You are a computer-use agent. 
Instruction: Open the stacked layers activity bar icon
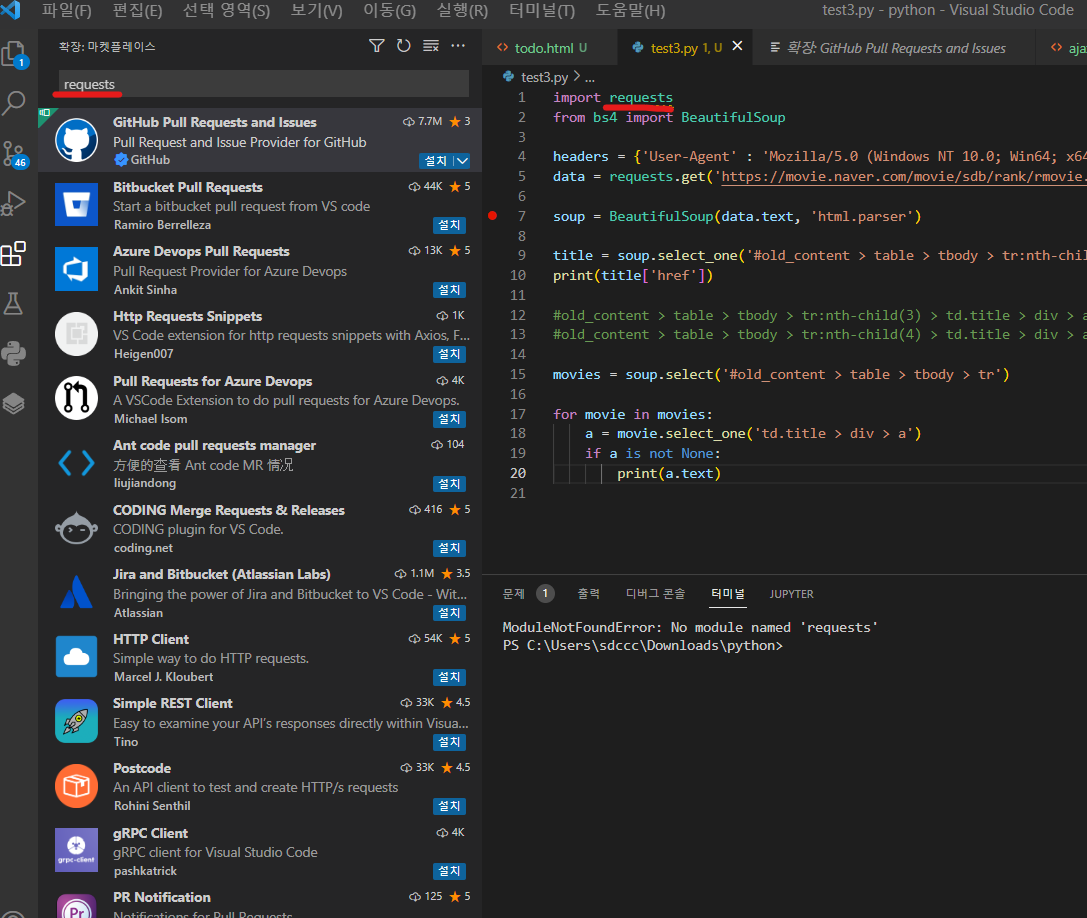coord(14,404)
